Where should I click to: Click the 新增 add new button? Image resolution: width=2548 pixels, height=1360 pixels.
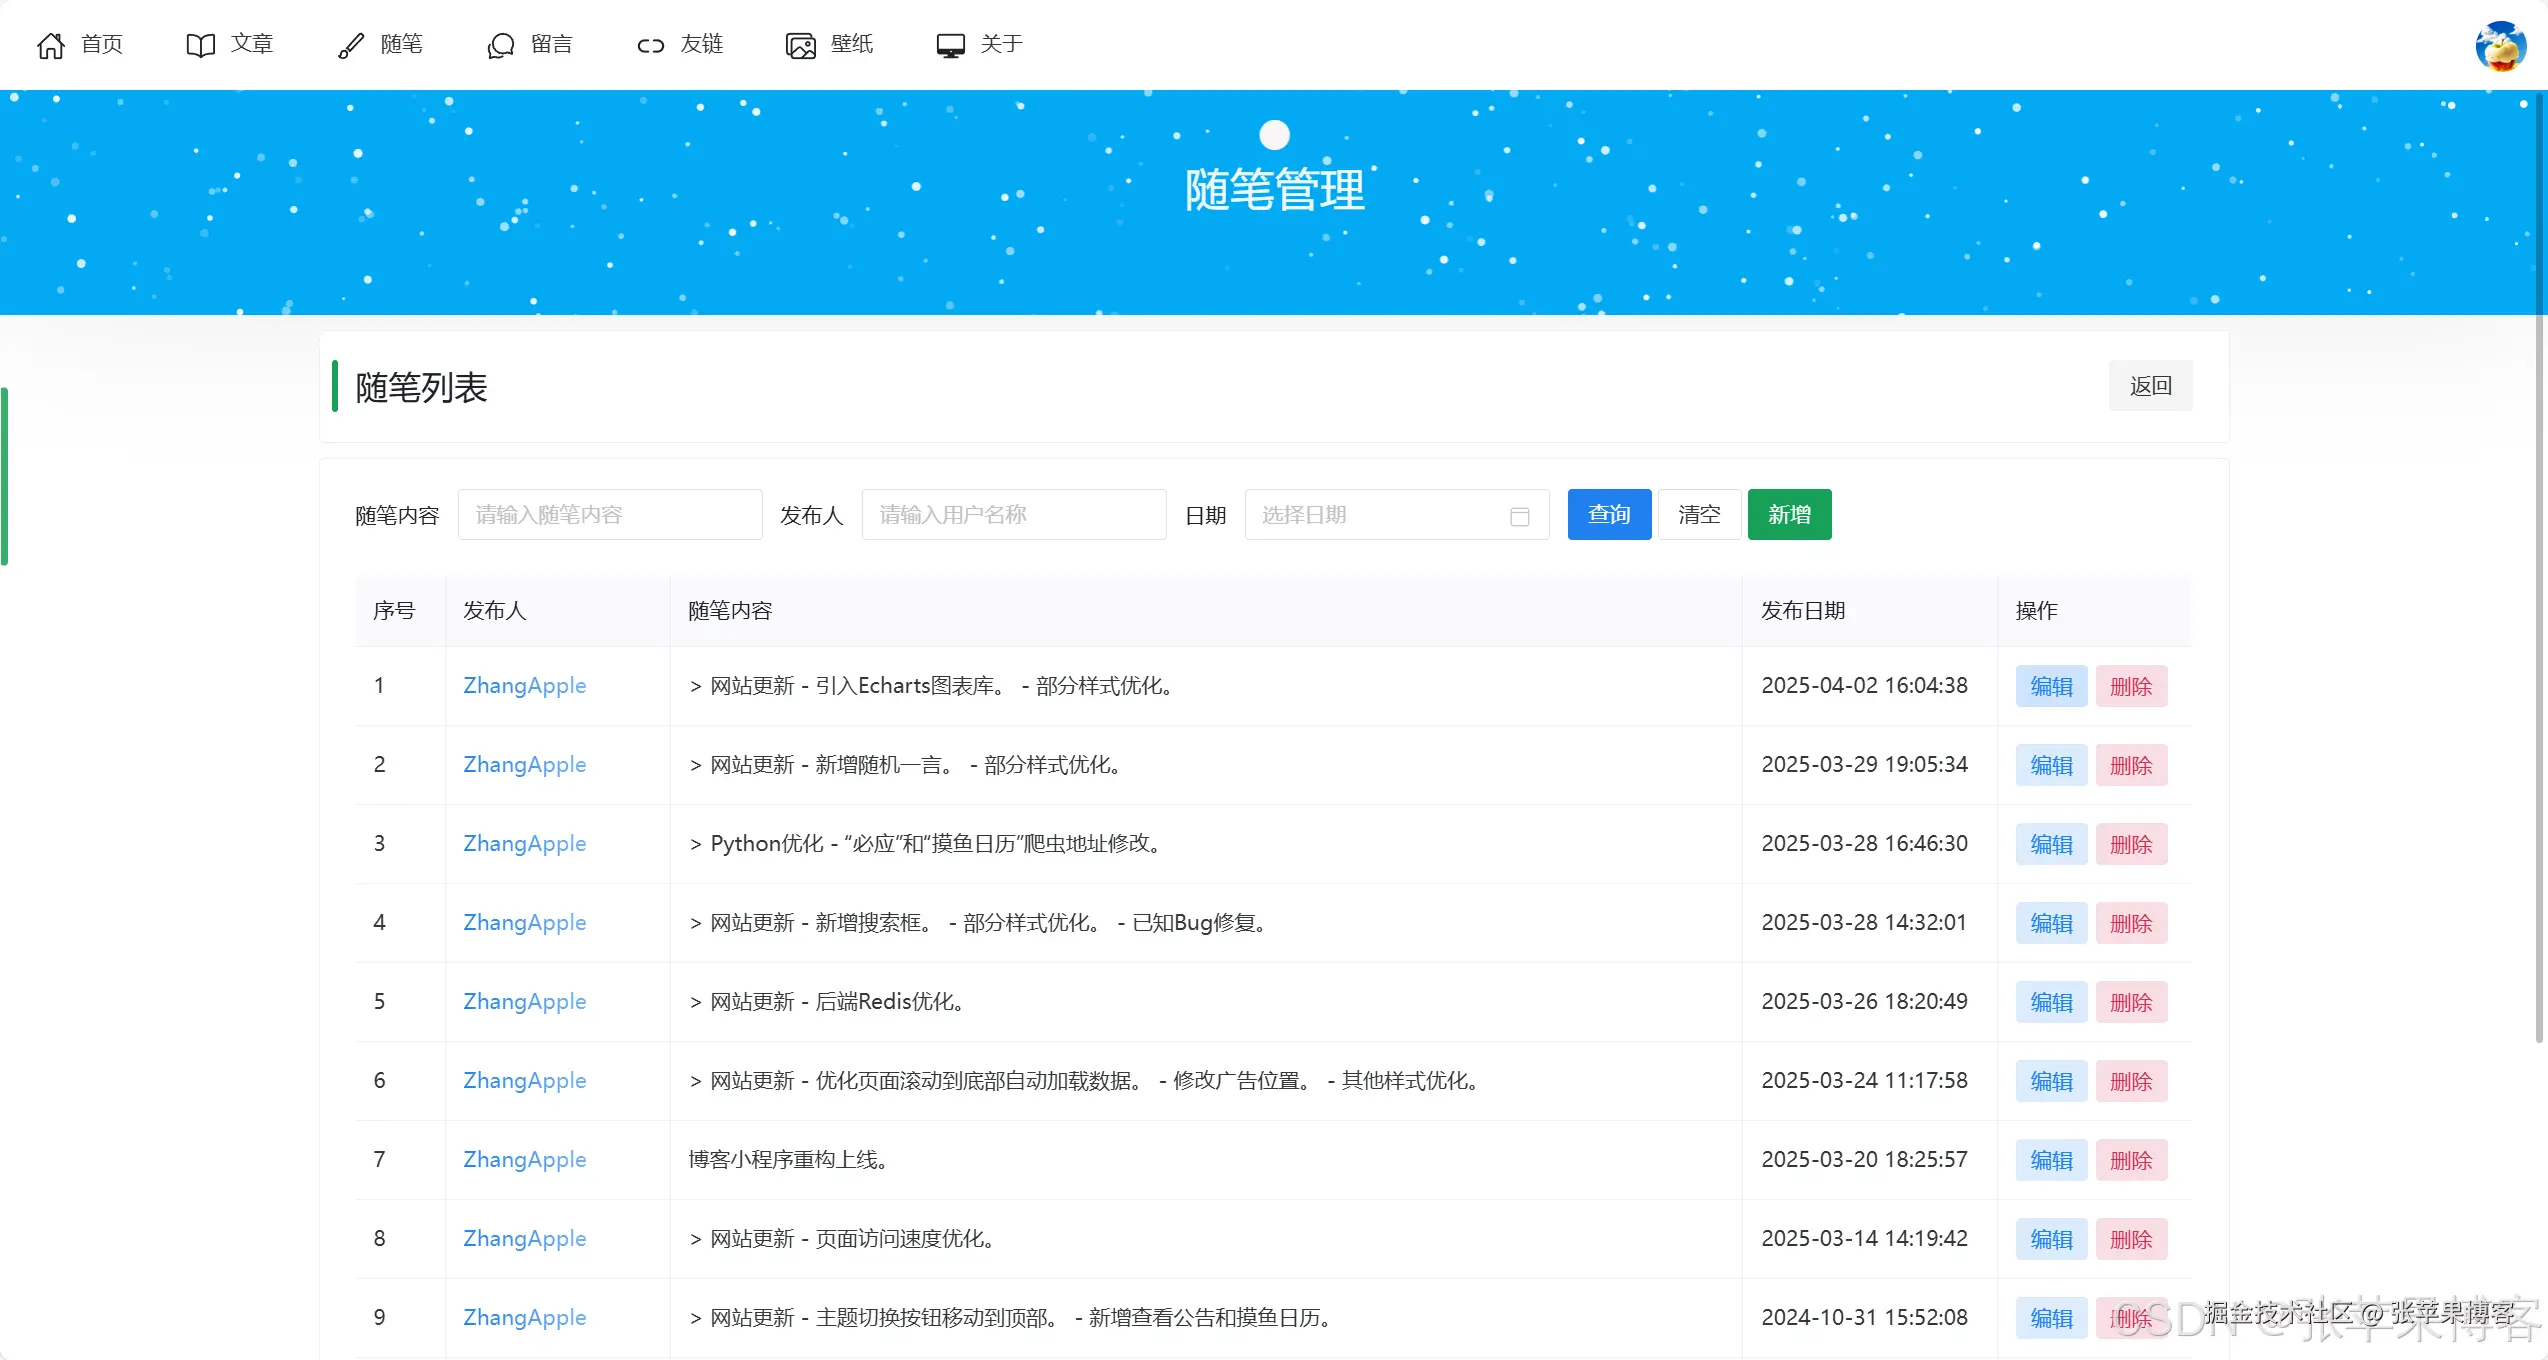click(1789, 514)
